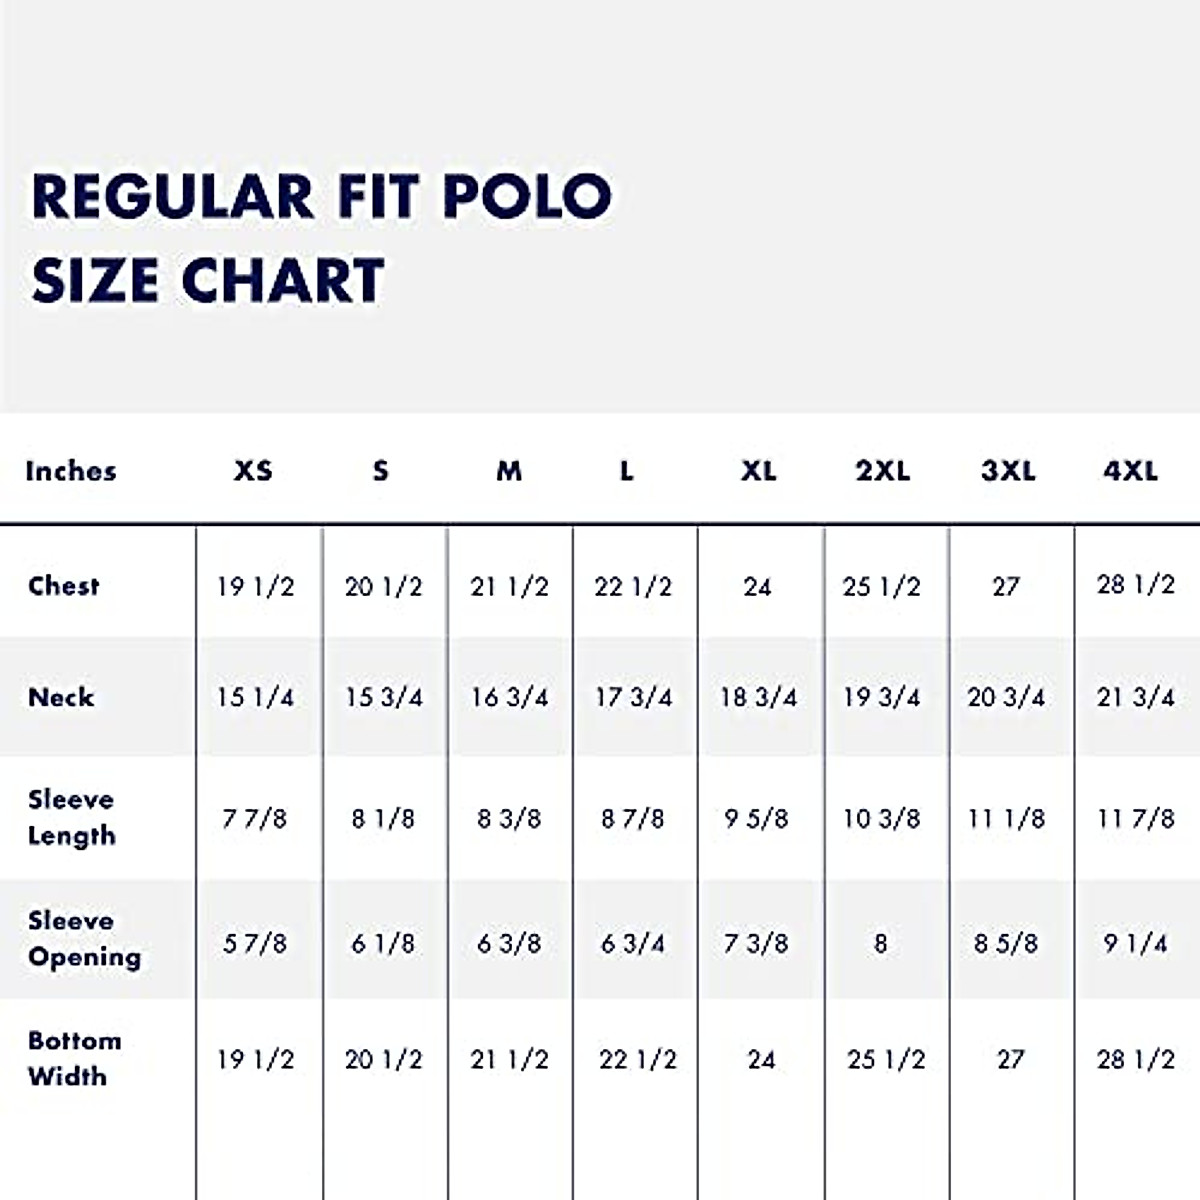Screen dimensions: 1200x1200
Task: Click the Regular Fit Polo Size Chart title
Action: tap(320, 236)
